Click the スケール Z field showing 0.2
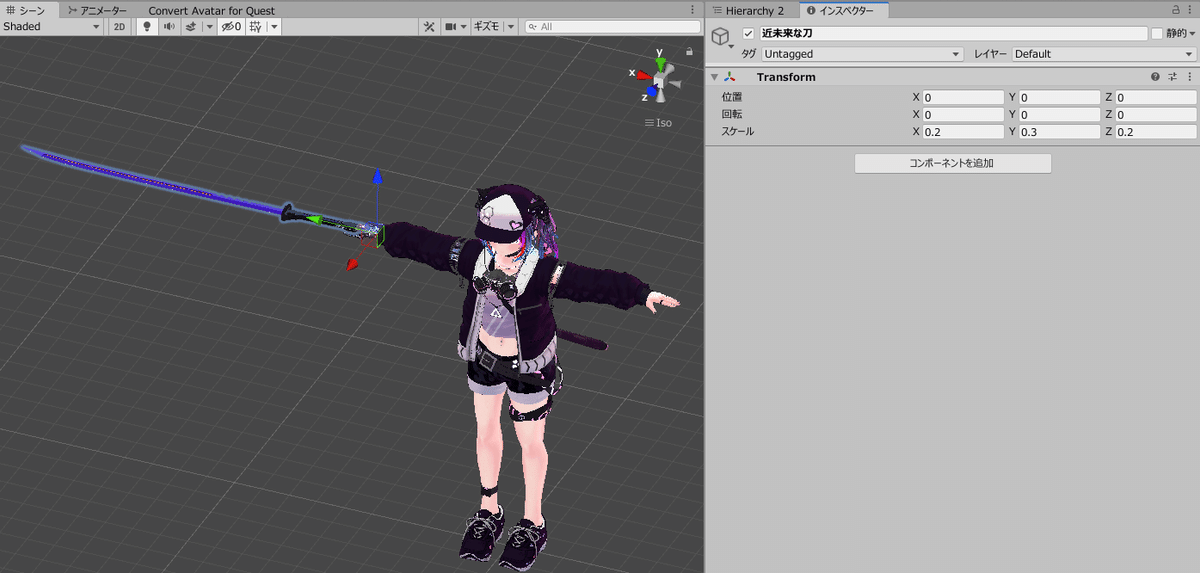 1156,132
